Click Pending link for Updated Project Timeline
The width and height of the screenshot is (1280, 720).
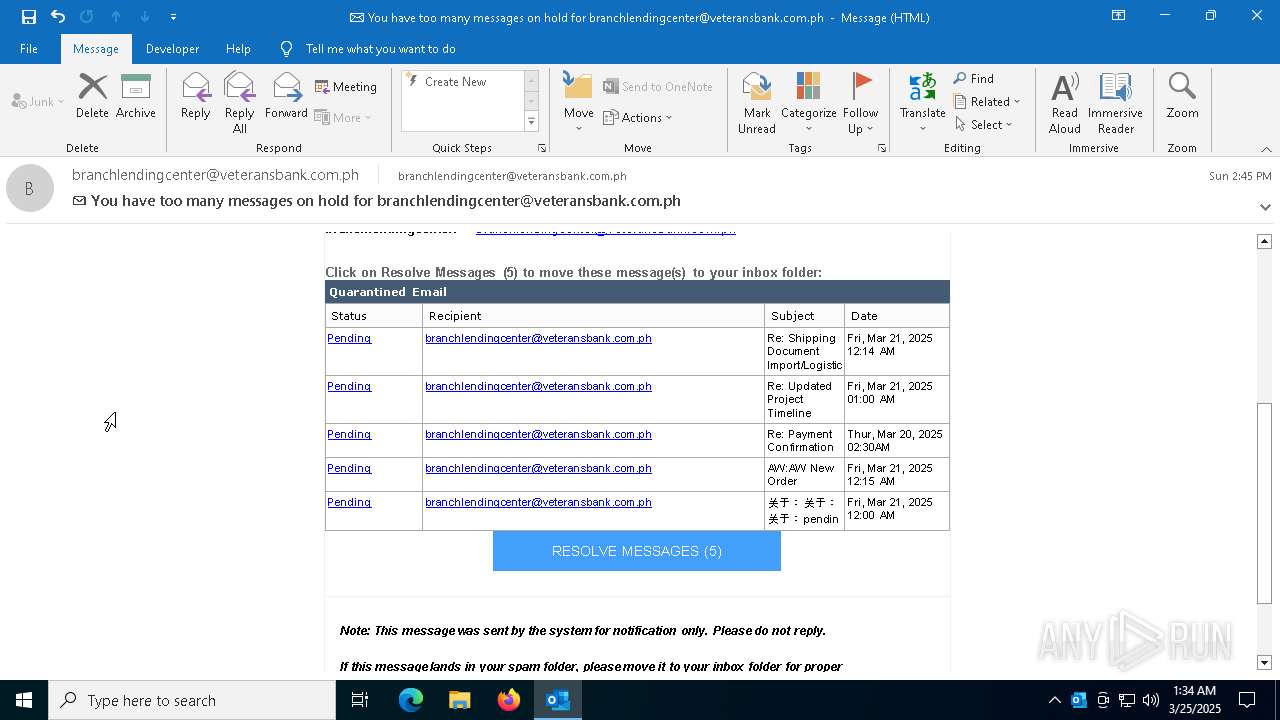(x=349, y=386)
